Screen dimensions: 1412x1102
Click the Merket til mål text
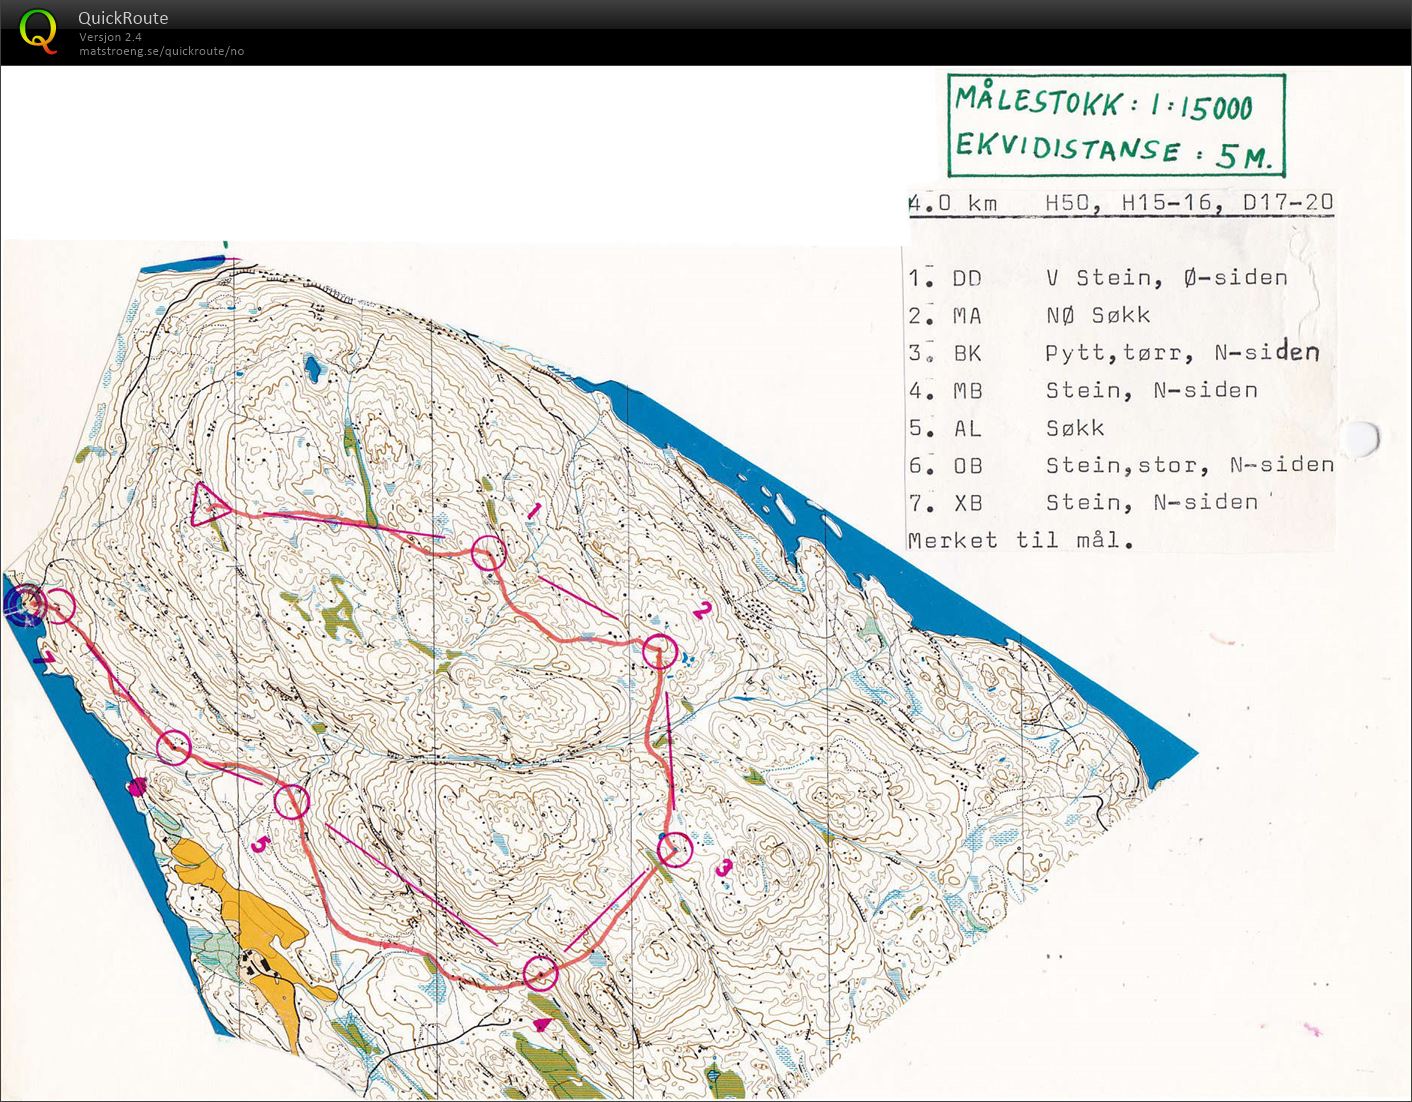(1021, 540)
